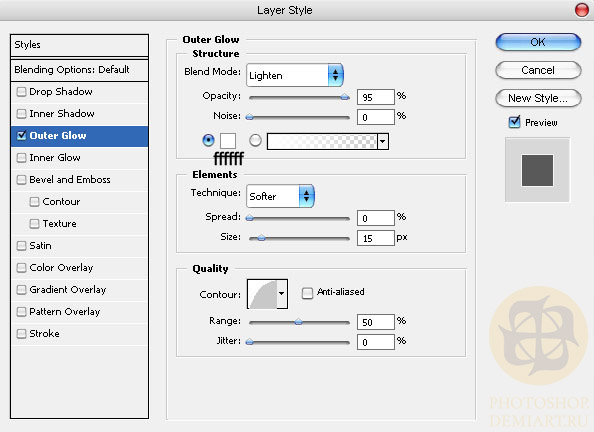Image resolution: width=594 pixels, height=432 pixels.
Task: Click the OK button
Action: click(x=538, y=42)
